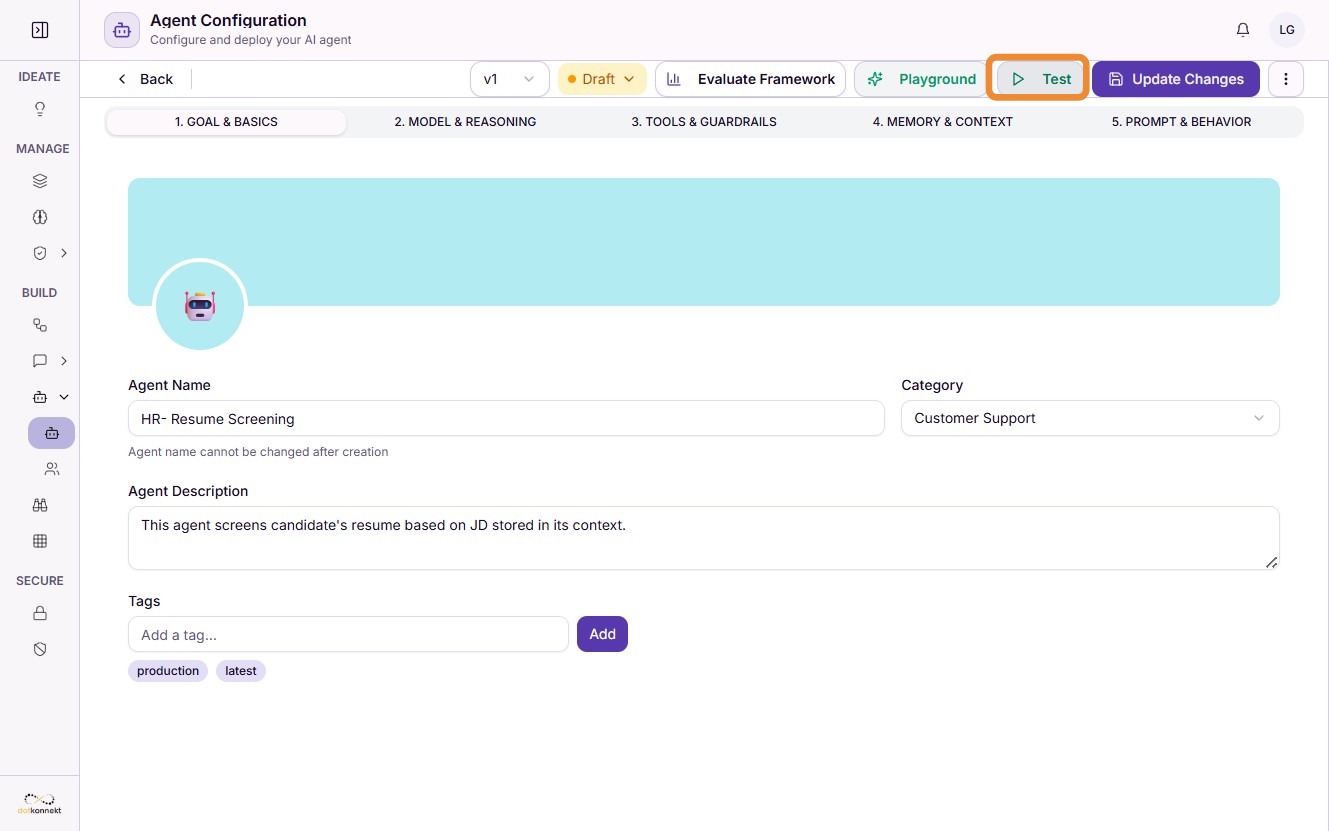Viewport: 1329px width, 831px height.
Task: Click the binoculars icon in sidebar
Action: coord(40,505)
